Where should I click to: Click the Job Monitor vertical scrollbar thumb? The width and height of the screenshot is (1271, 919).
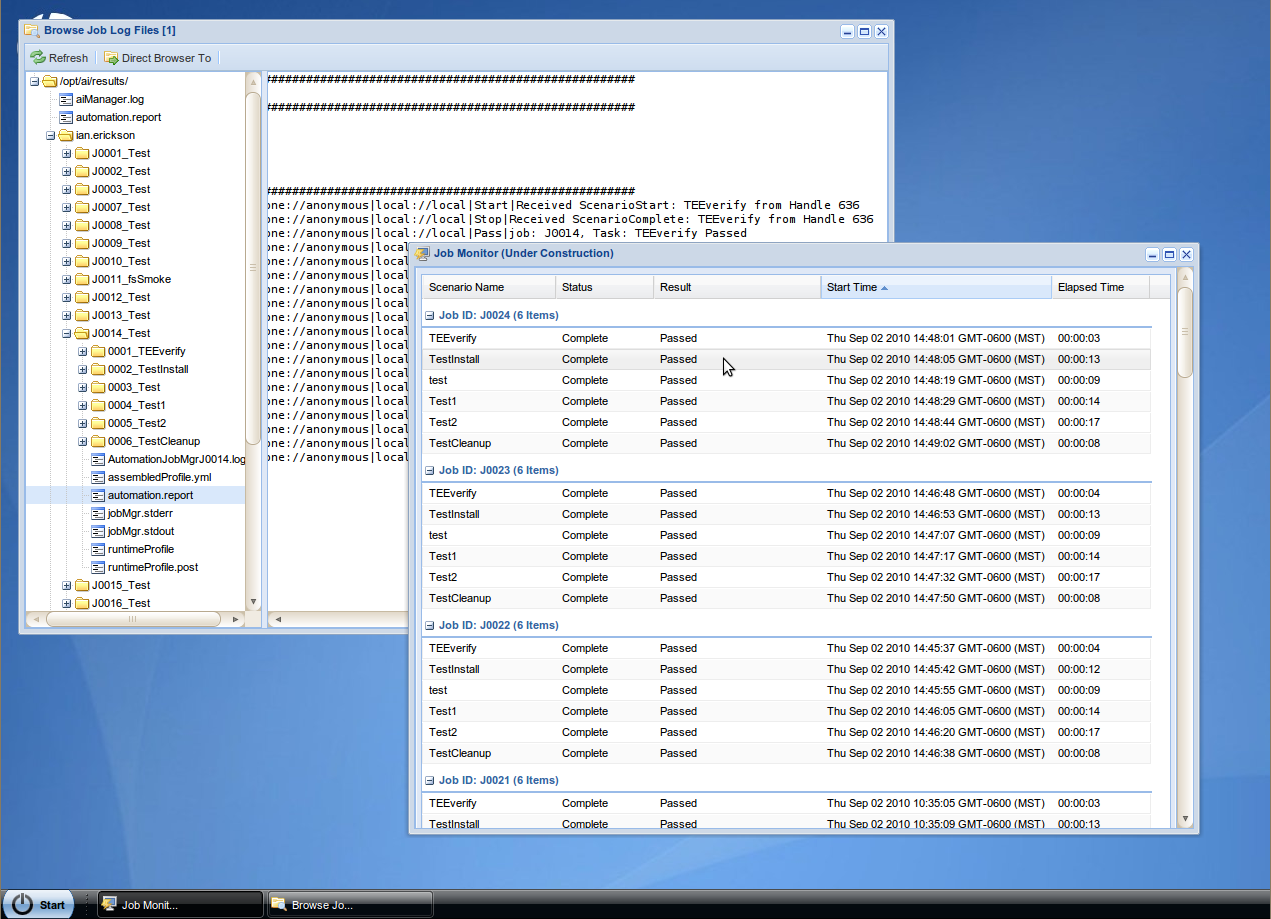point(1185,332)
